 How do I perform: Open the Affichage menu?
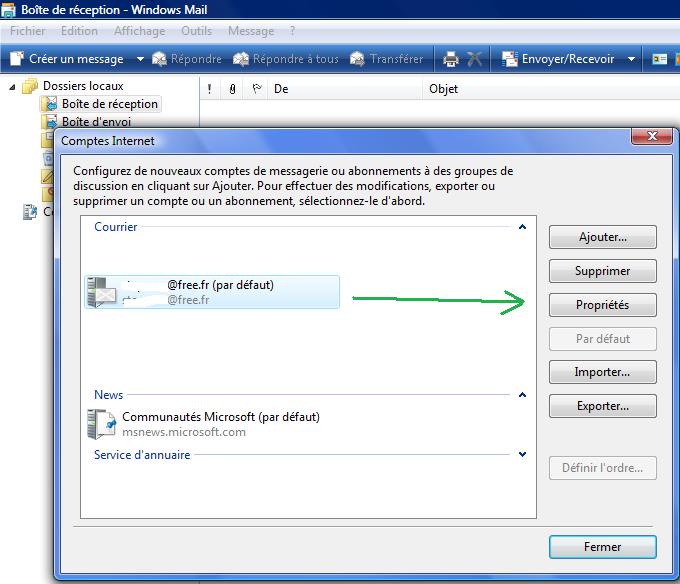click(139, 31)
